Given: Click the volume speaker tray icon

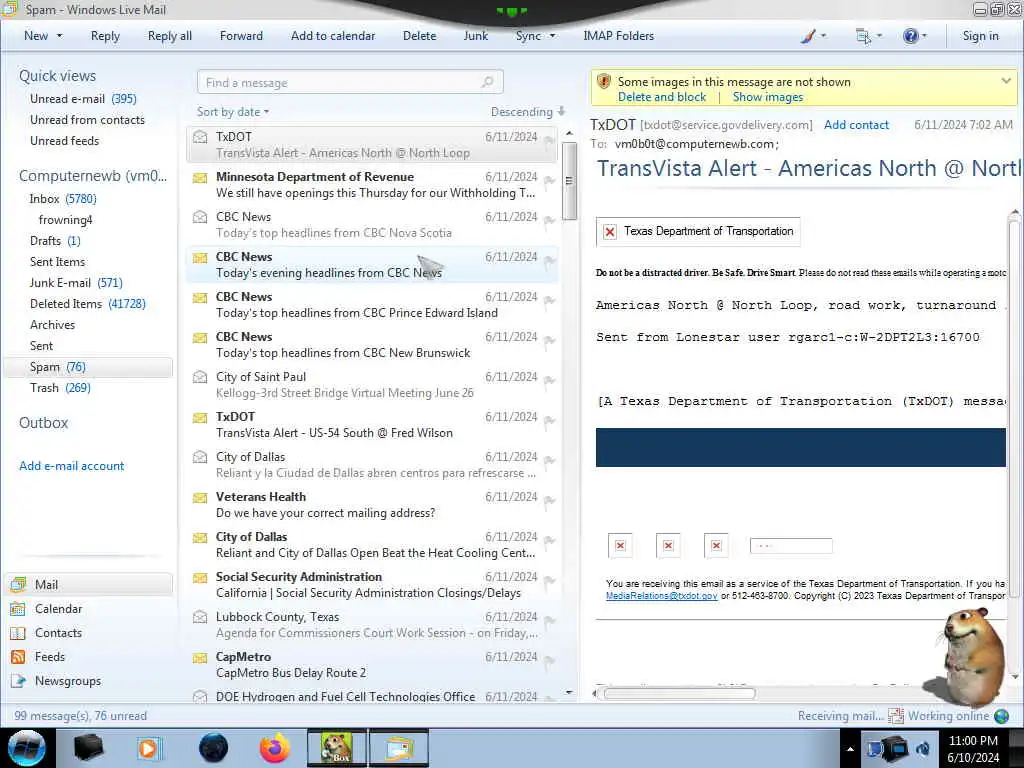Looking at the screenshot, I should coord(923,748).
